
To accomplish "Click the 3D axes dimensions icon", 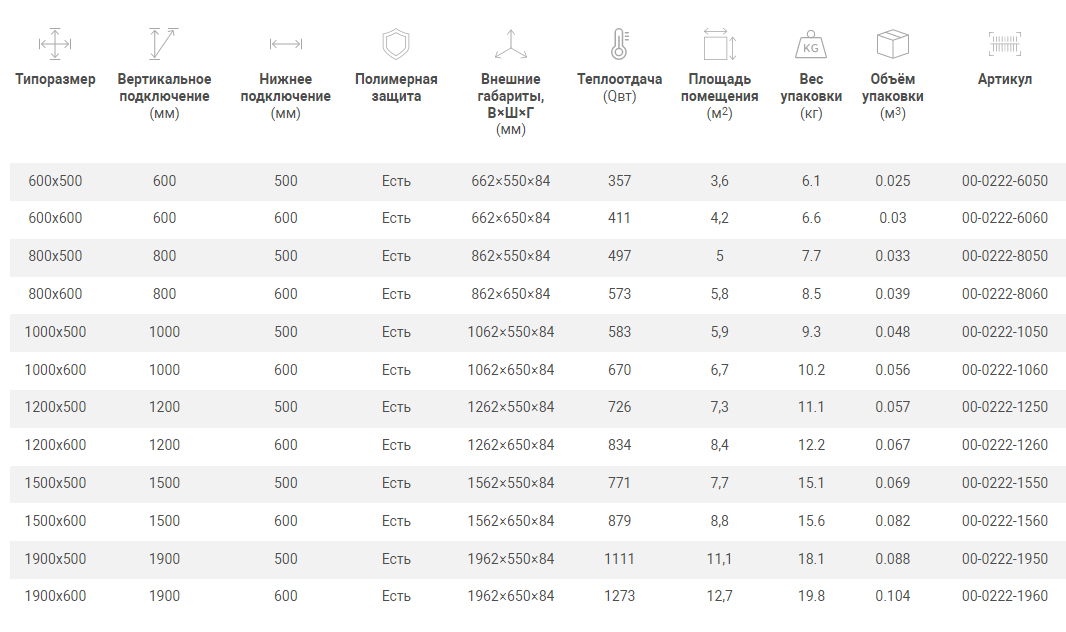I will click(510, 44).
